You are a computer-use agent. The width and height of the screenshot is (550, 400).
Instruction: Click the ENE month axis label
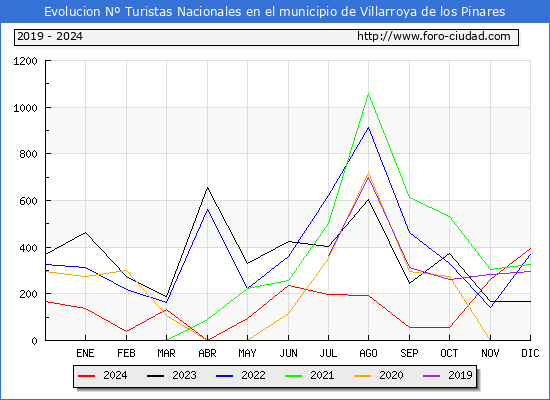[85, 353]
